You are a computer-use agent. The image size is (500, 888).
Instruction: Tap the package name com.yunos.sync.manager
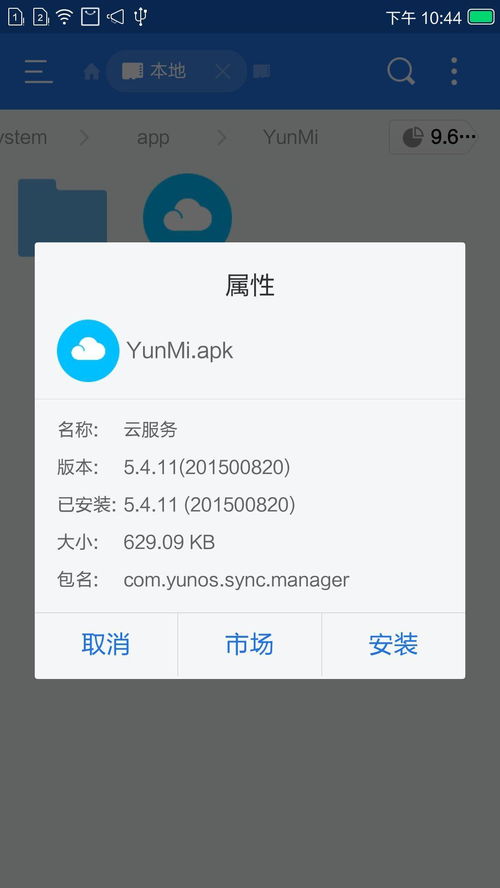pyautogui.click(x=236, y=580)
